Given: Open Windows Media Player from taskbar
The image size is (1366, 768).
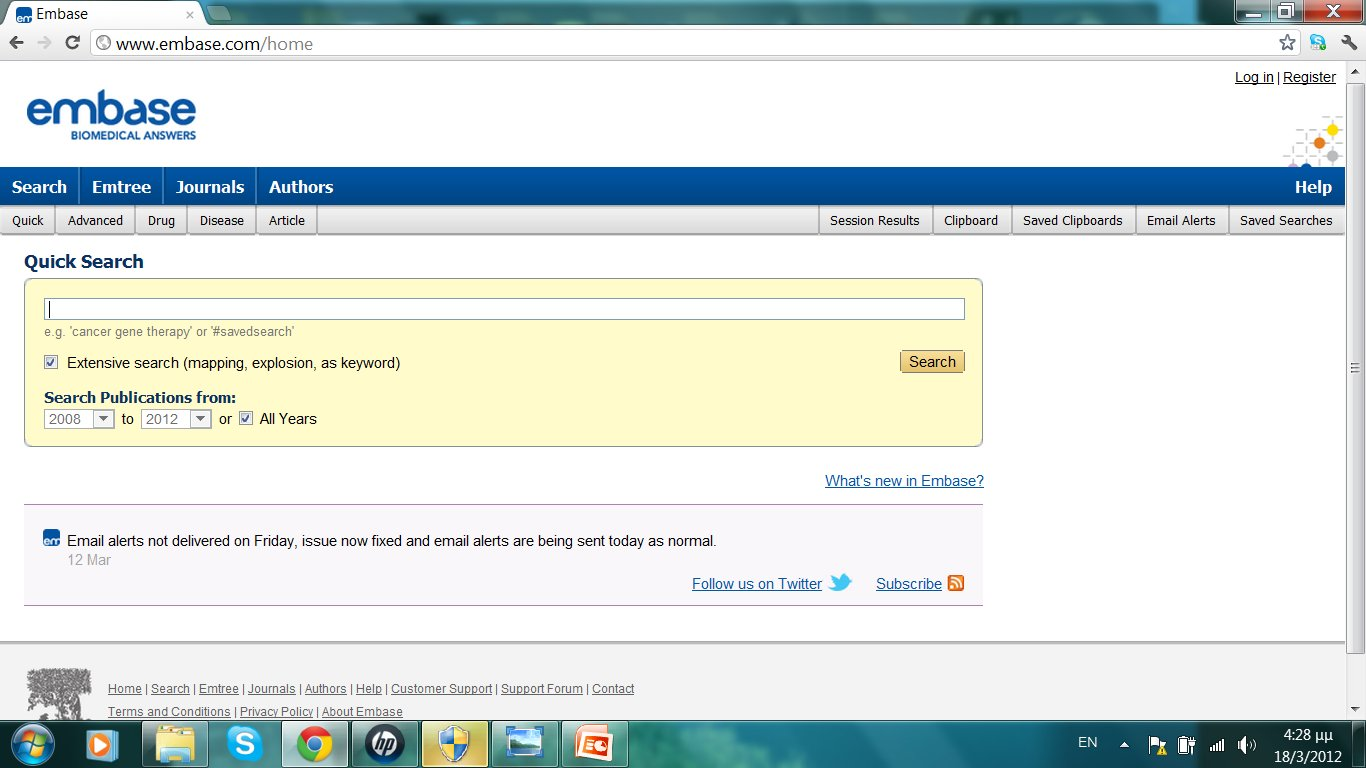Looking at the screenshot, I should coord(102,744).
